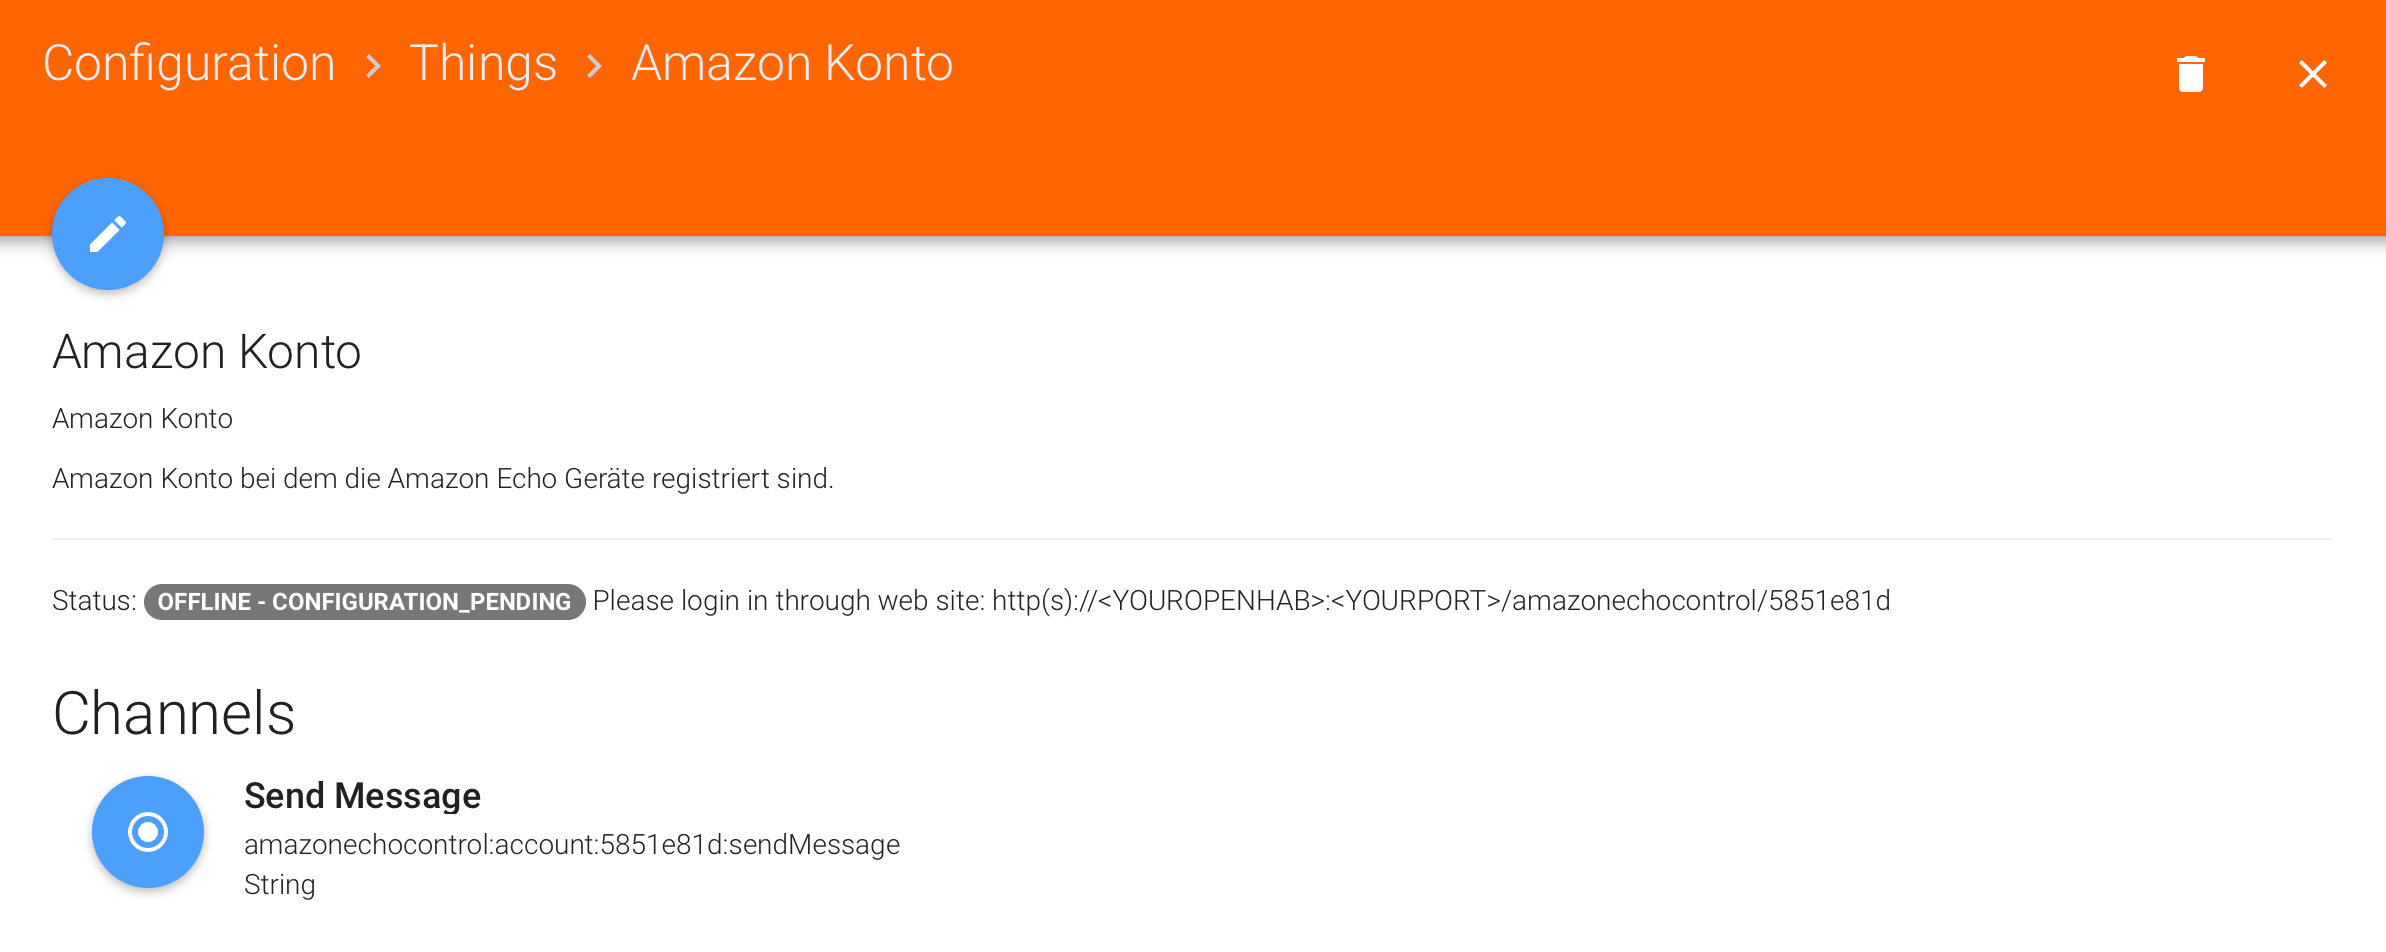Click the chevron after Configuration breadcrumb
2386x952 pixels.
pos(374,66)
